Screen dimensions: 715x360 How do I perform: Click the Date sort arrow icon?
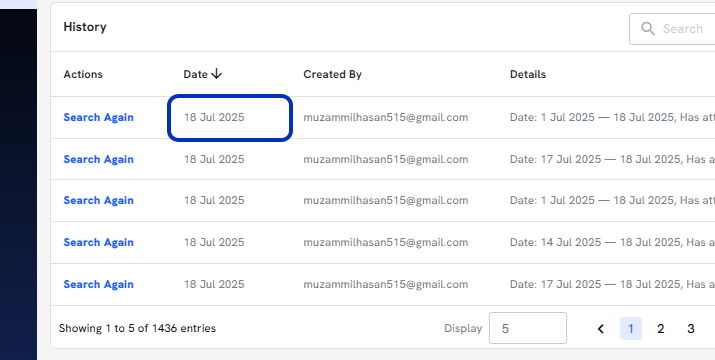pos(217,74)
